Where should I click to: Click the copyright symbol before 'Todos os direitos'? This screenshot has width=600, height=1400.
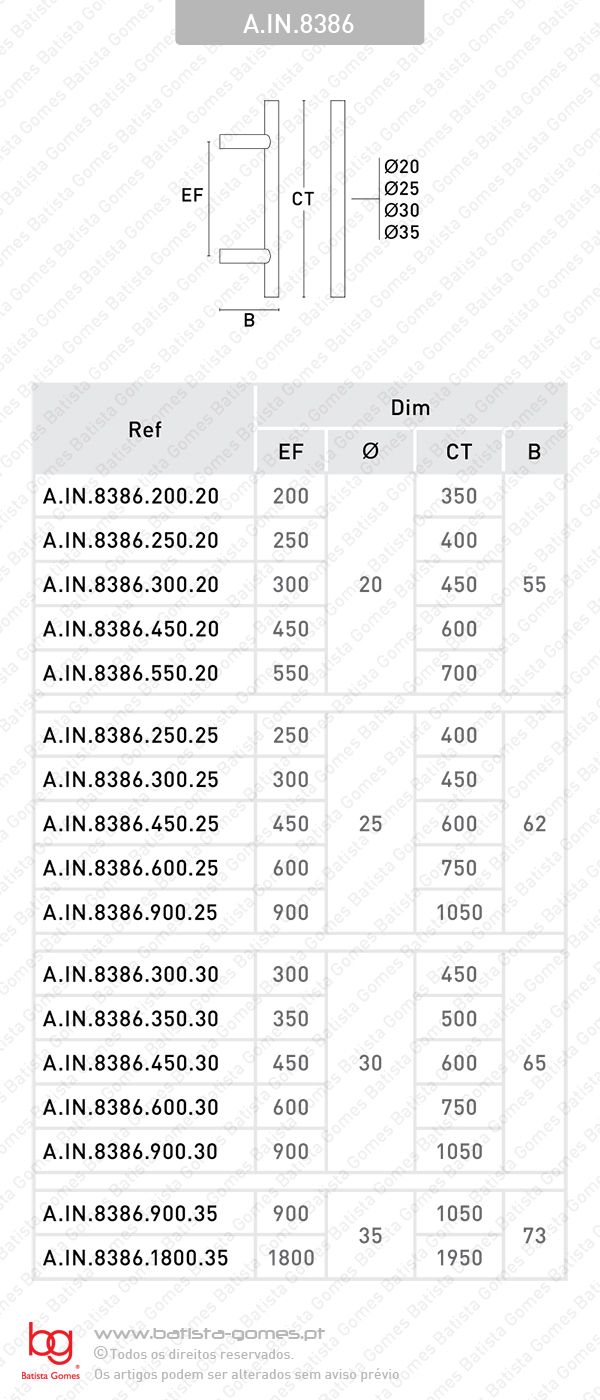(100, 1354)
